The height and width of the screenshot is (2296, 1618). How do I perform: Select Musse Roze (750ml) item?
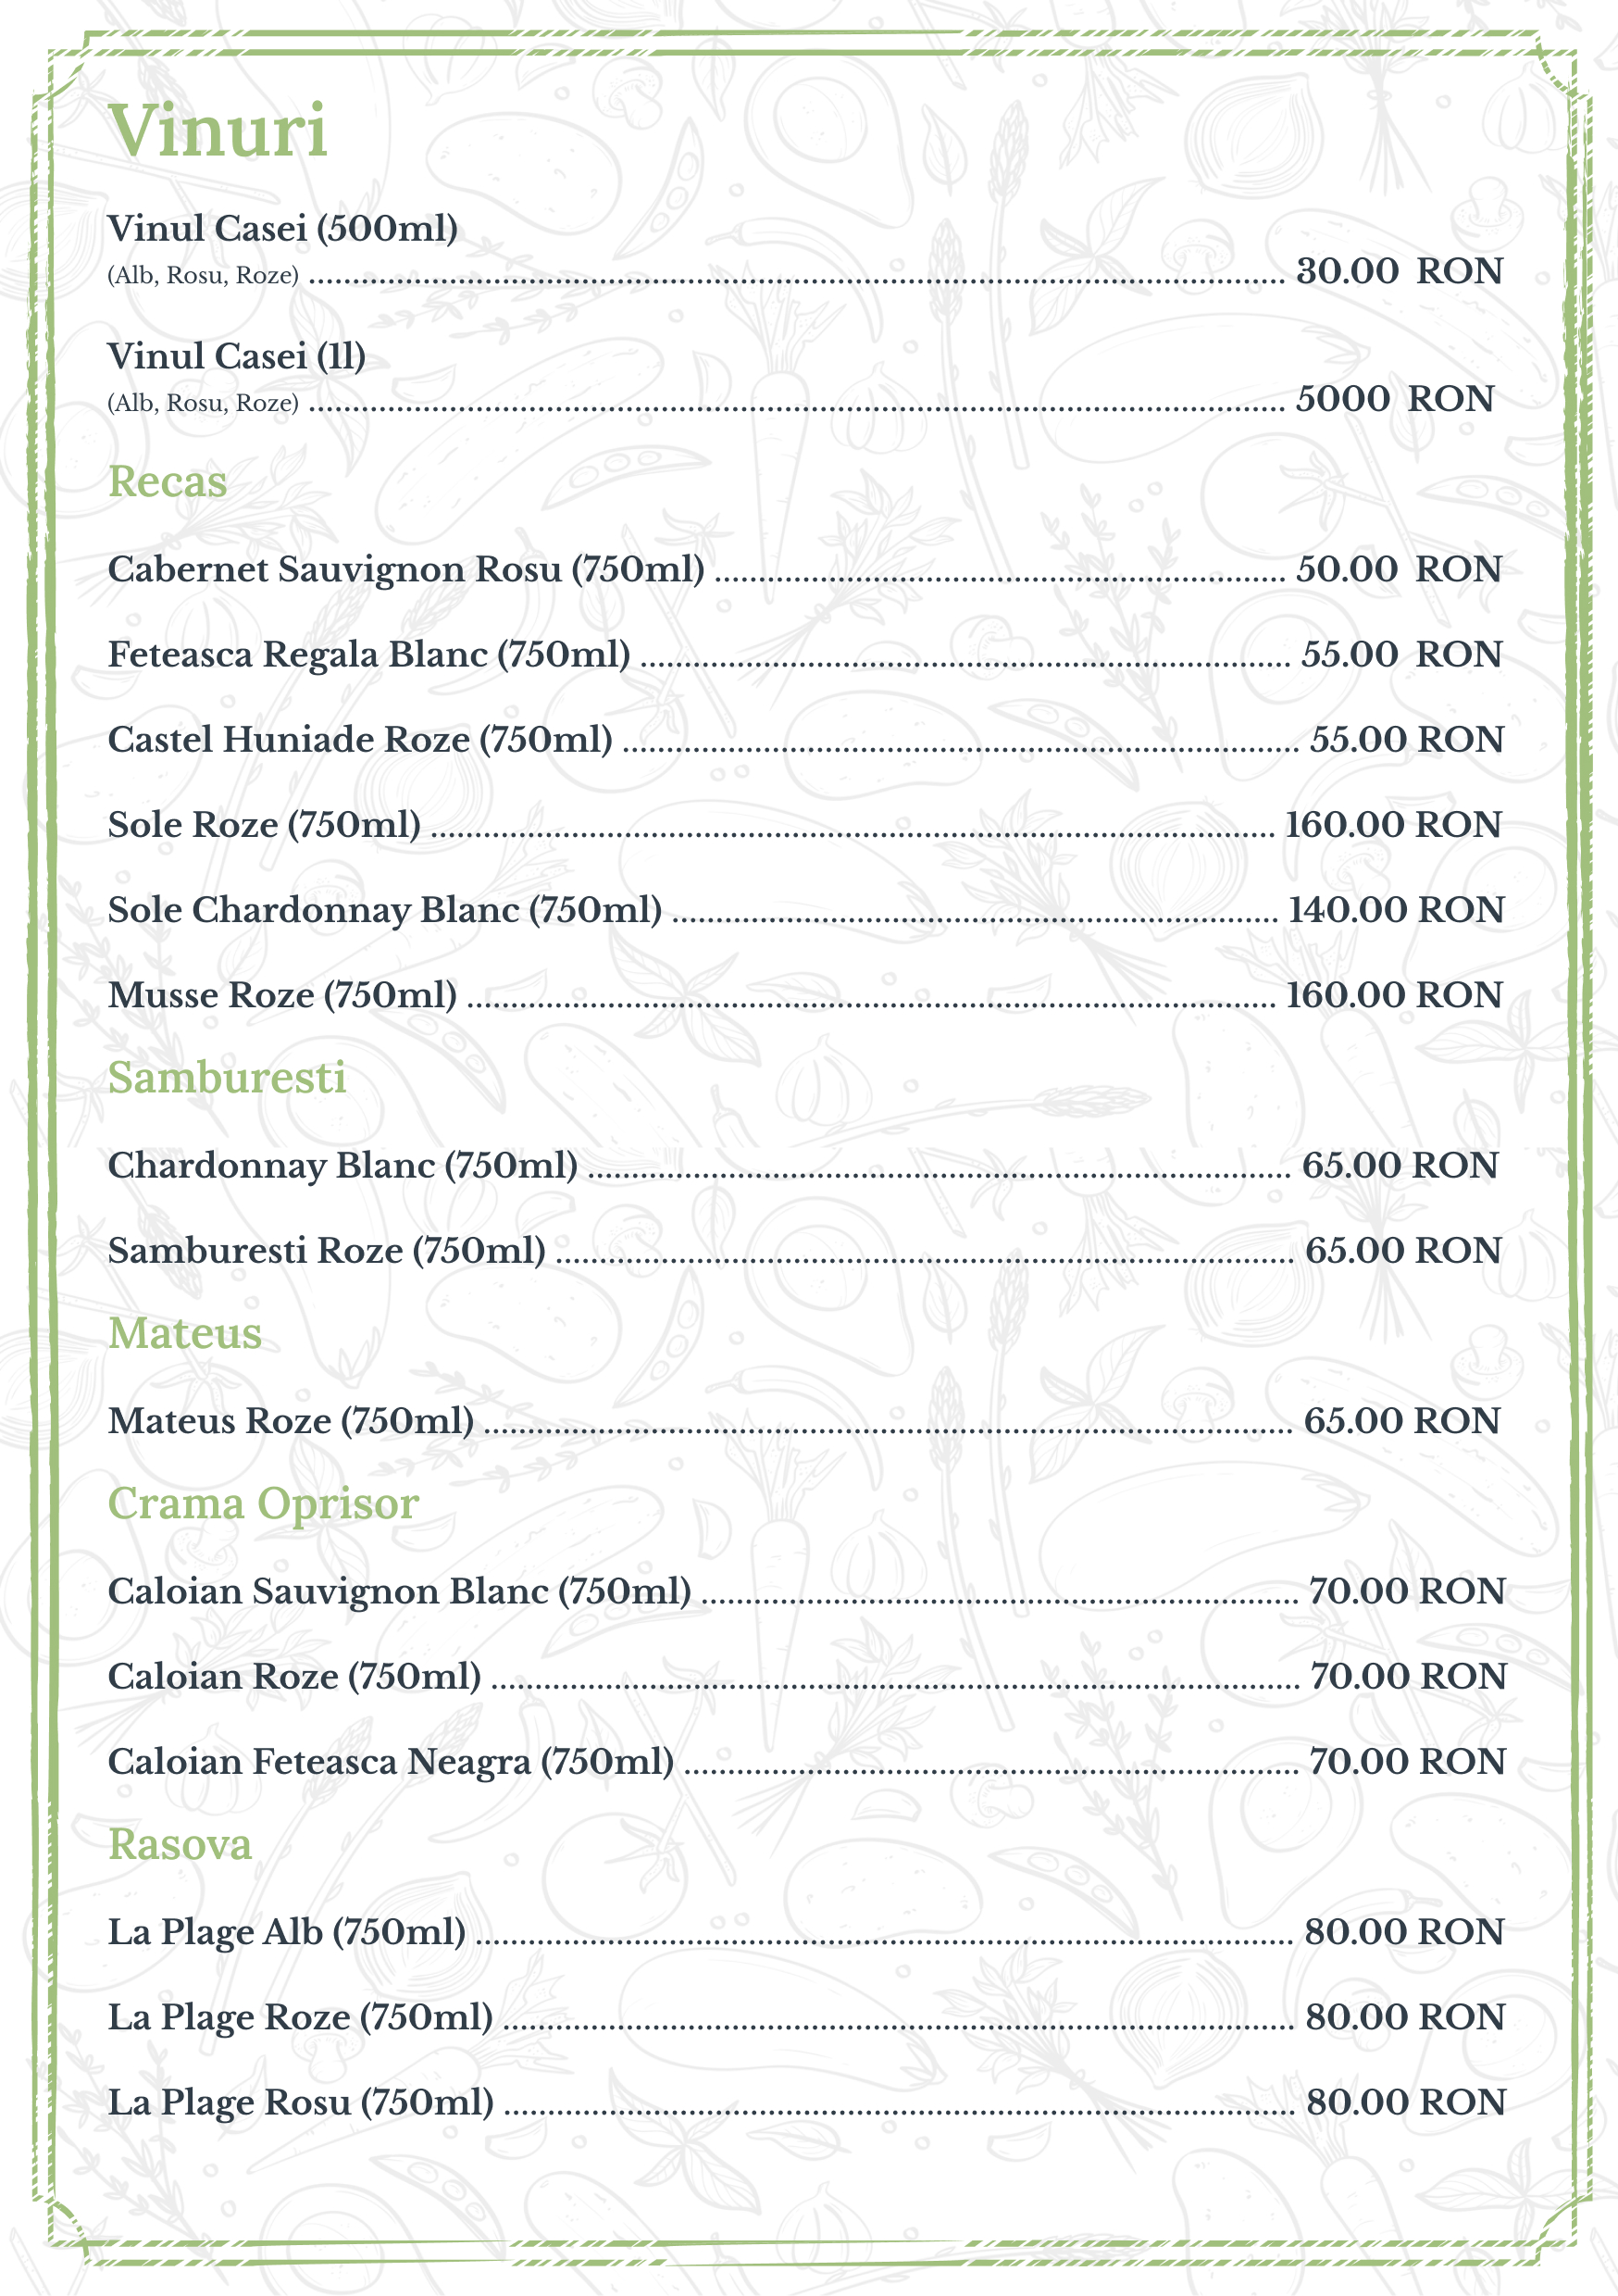(282, 995)
